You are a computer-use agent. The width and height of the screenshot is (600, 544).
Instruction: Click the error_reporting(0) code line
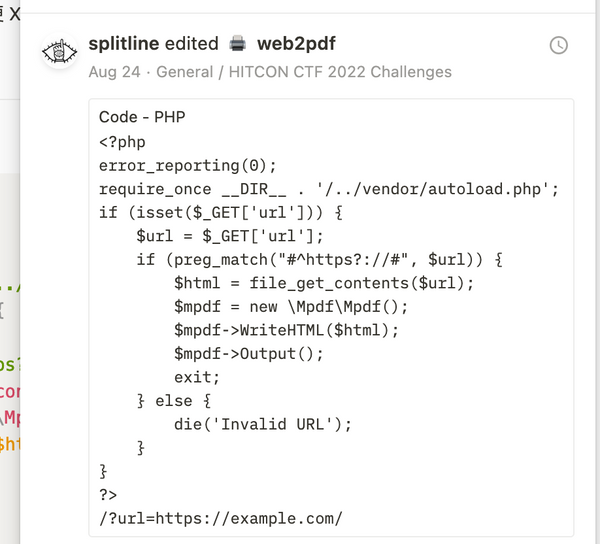188,166
